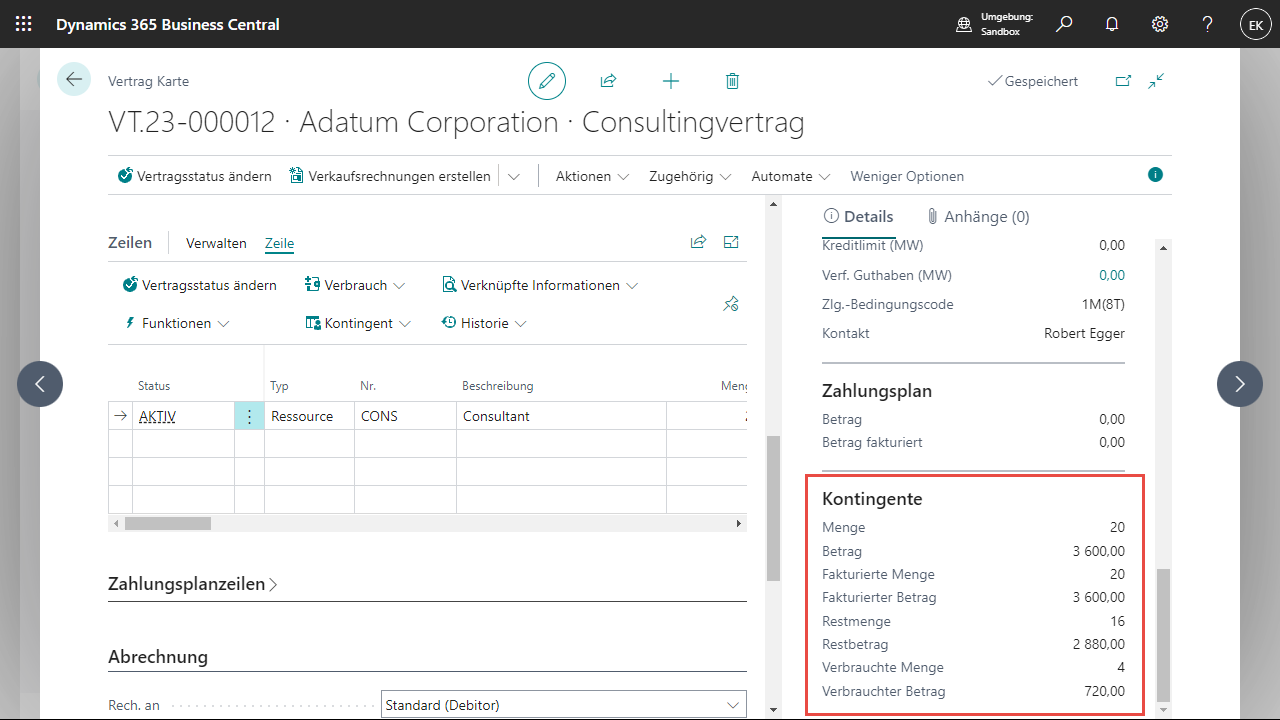Open the search magnifier icon
The height and width of the screenshot is (720, 1280).
coord(1064,24)
